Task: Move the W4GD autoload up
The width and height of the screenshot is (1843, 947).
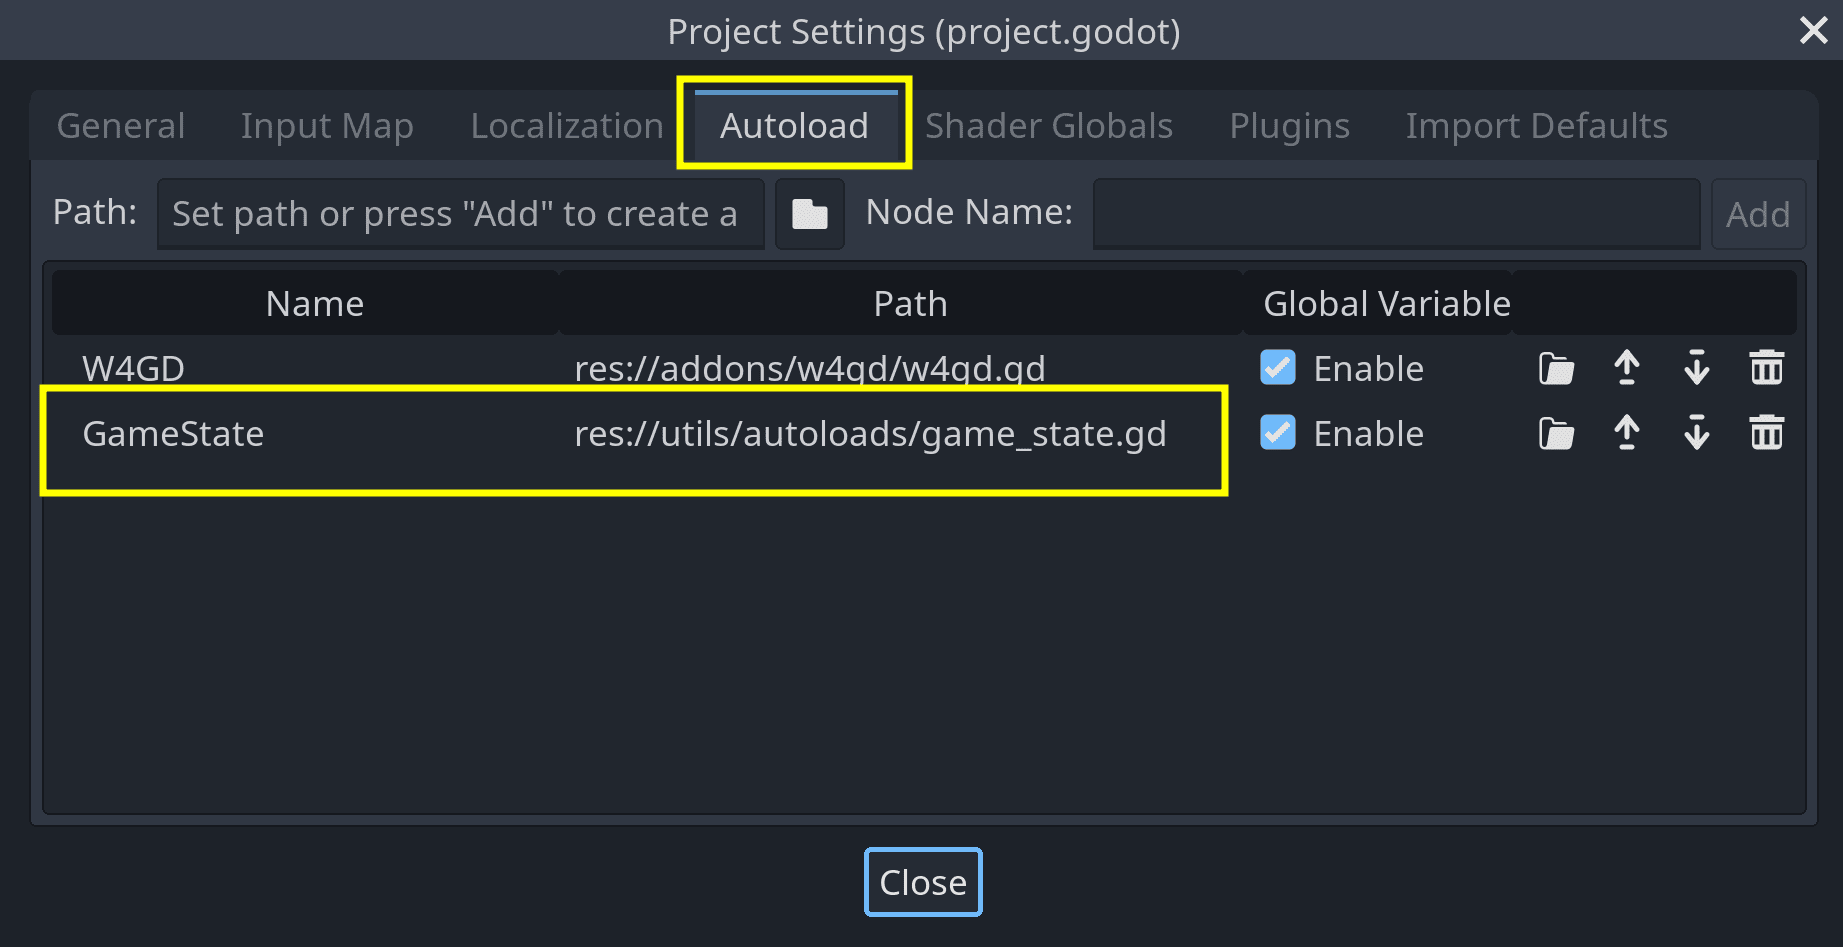Action: [1626, 369]
